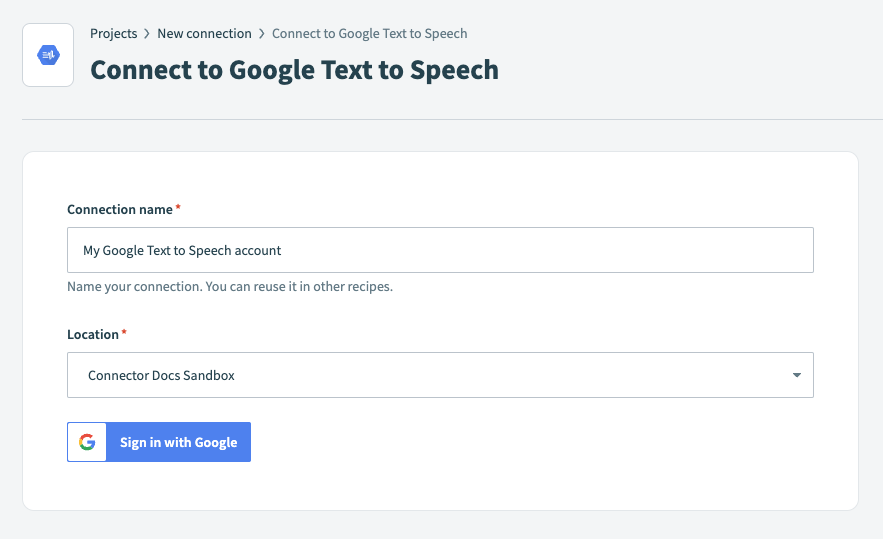Select the Connect to Google Text to Speech breadcrumb

[x=369, y=34]
